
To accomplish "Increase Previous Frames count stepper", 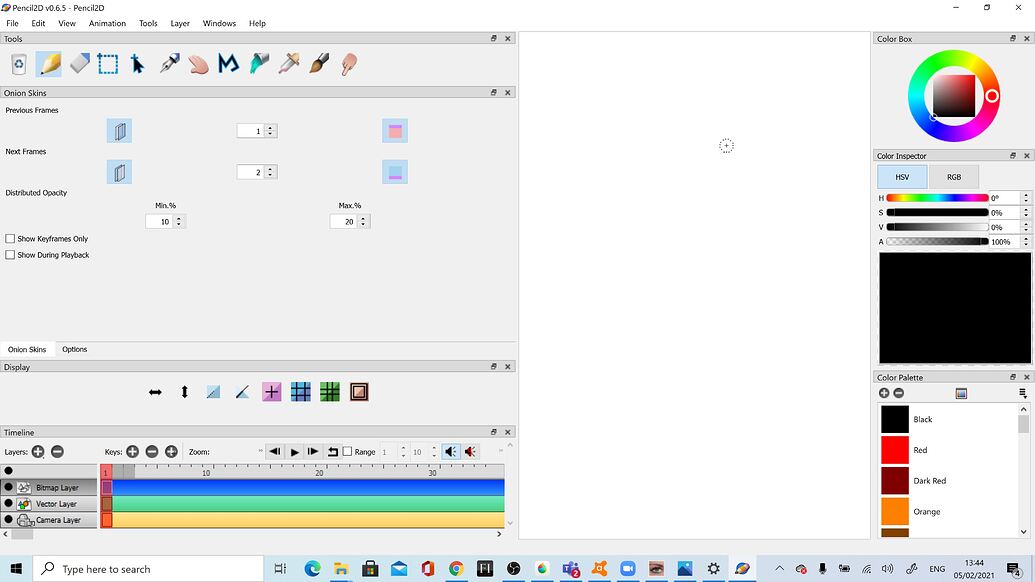I will (x=270, y=128).
